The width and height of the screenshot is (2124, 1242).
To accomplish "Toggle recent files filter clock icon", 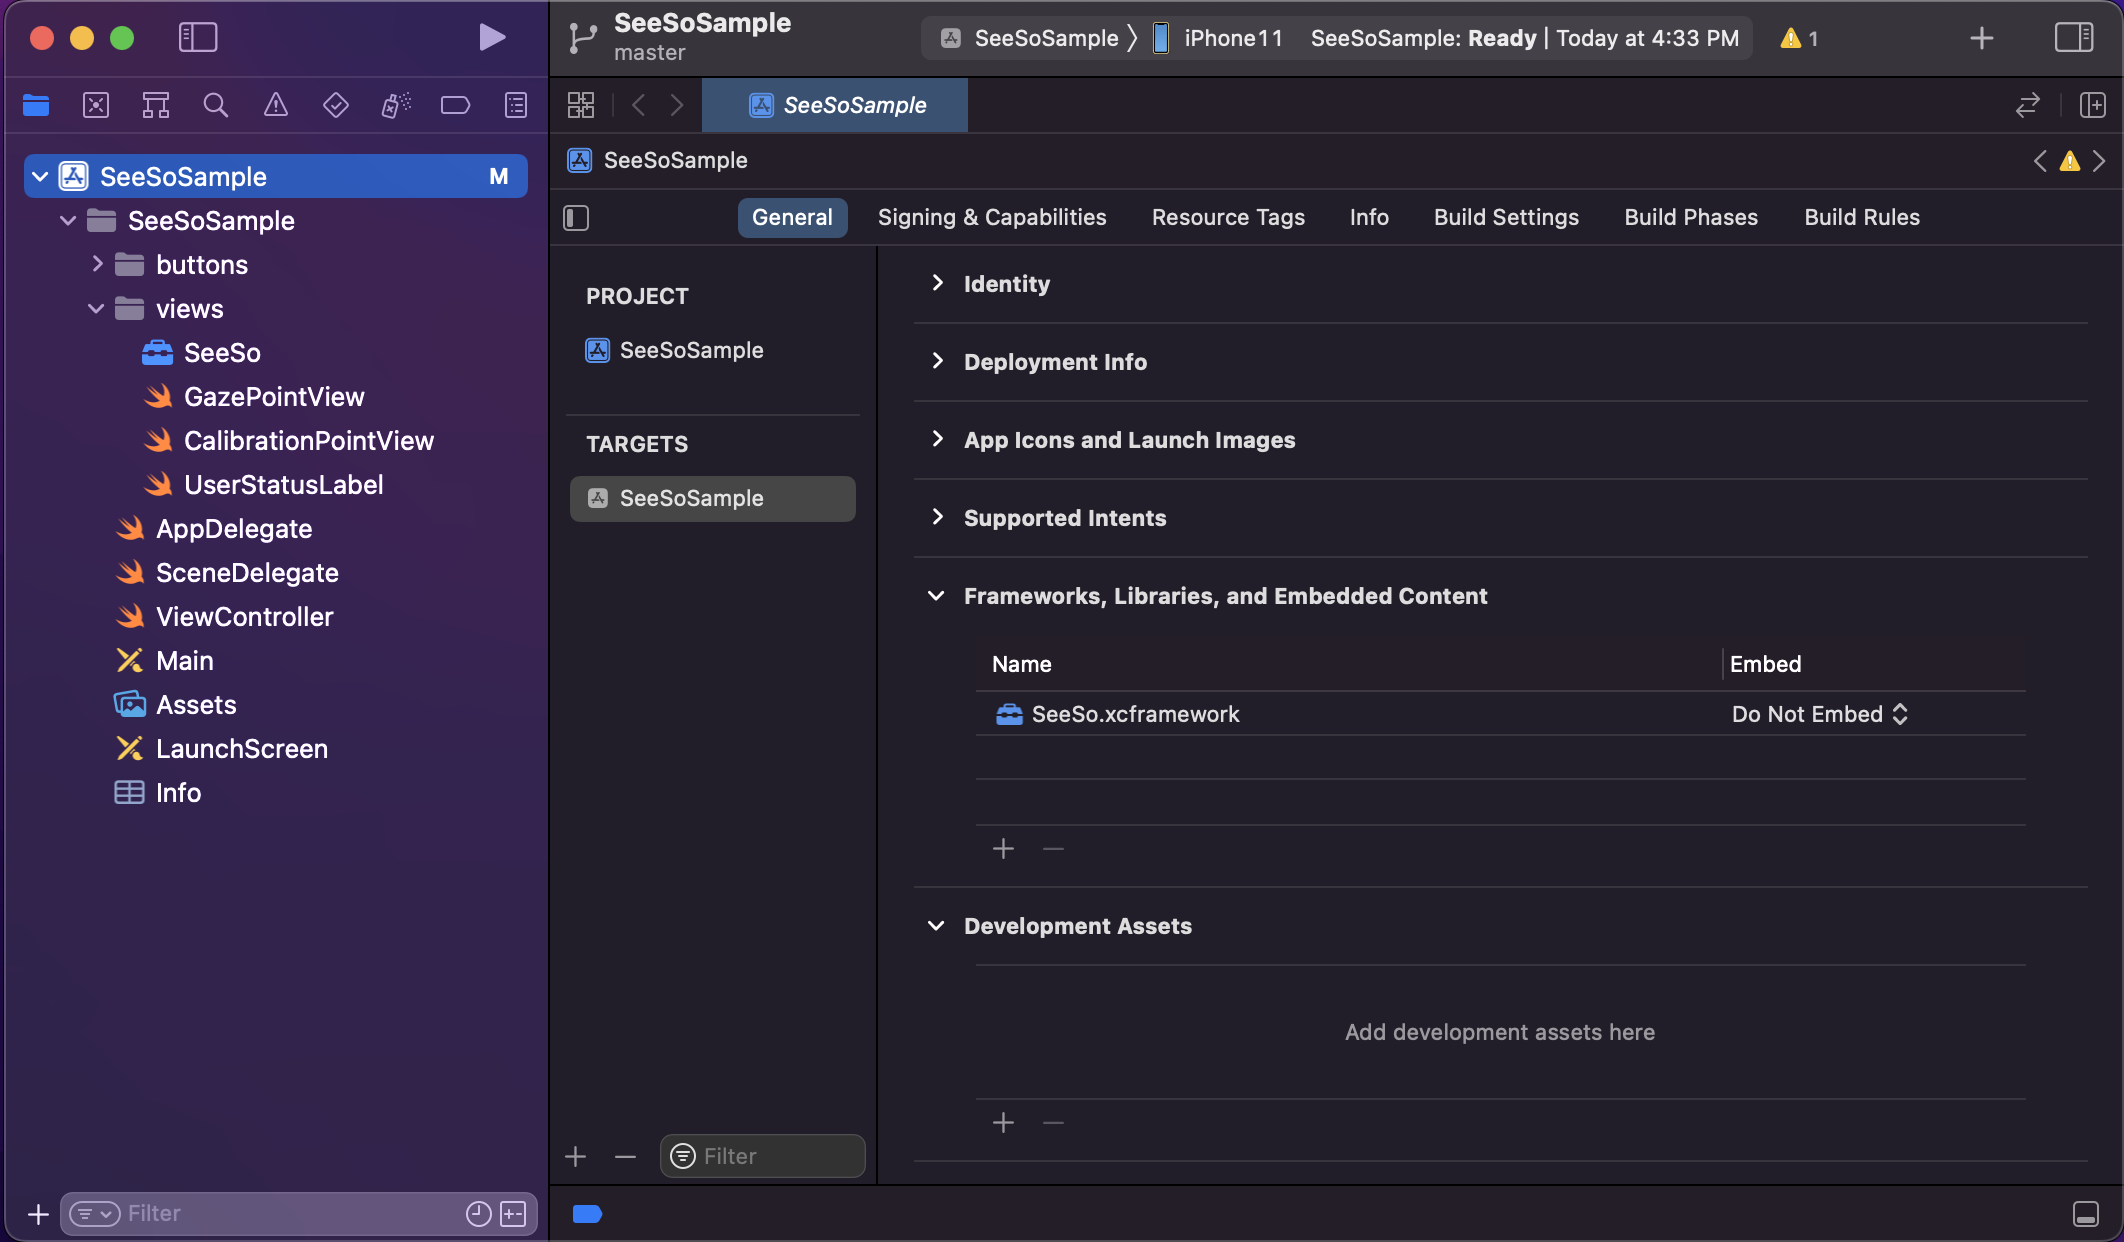I will pyautogui.click(x=479, y=1214).
